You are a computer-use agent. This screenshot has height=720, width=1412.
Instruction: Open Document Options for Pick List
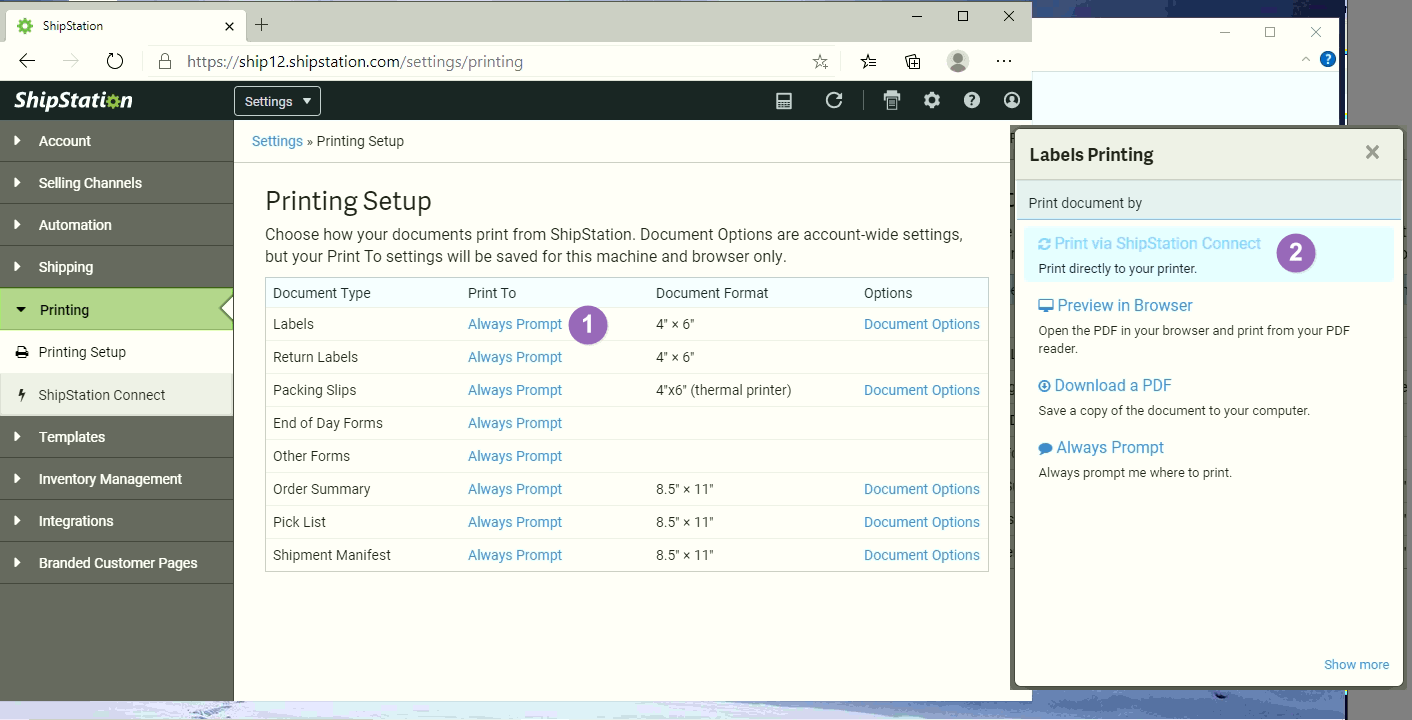(922, 522)
